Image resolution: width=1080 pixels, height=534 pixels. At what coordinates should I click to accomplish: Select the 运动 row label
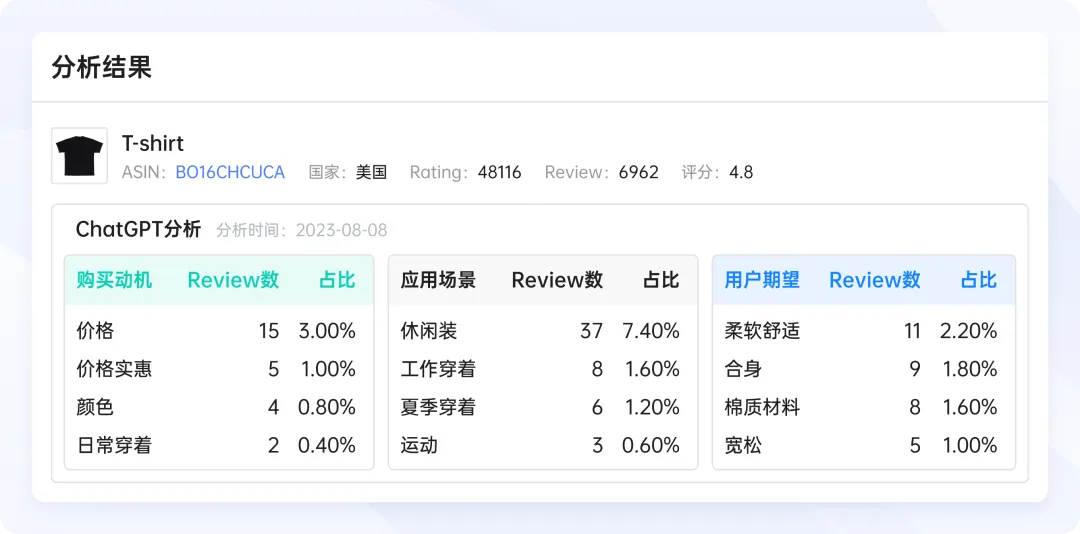pos(419,445)
